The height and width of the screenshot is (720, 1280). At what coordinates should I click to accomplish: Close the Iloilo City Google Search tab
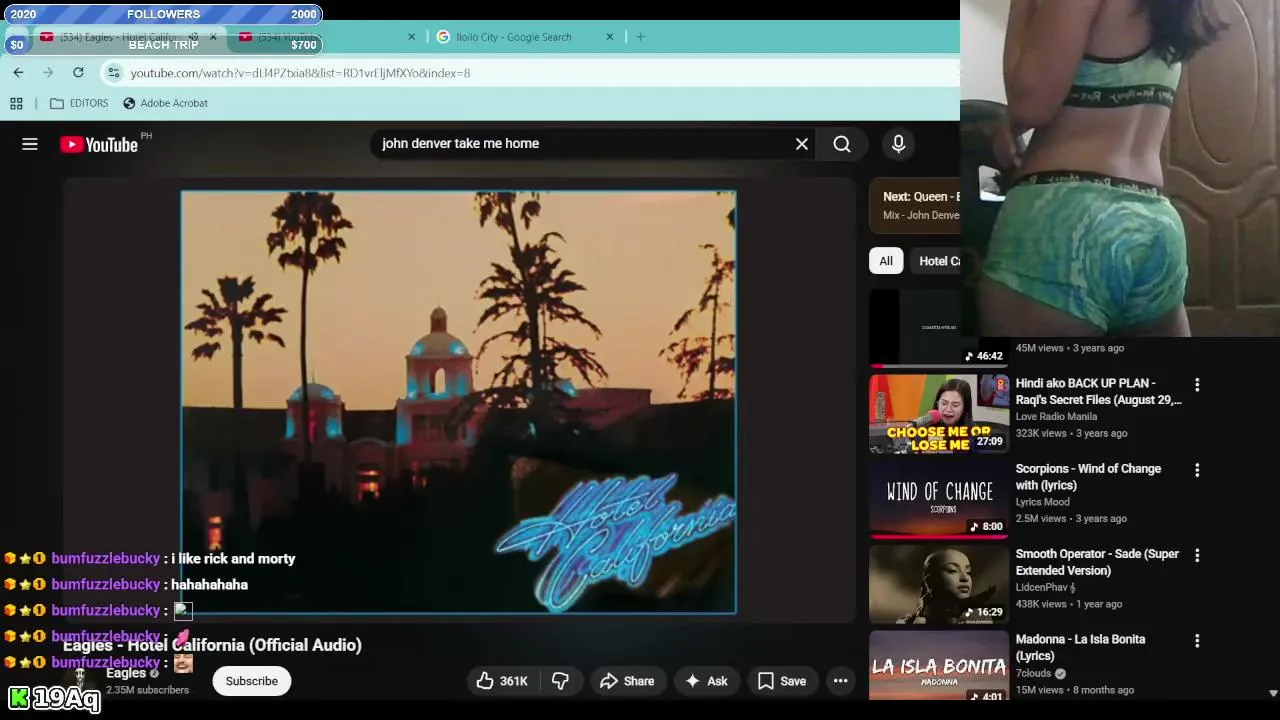tap(610, 37)
